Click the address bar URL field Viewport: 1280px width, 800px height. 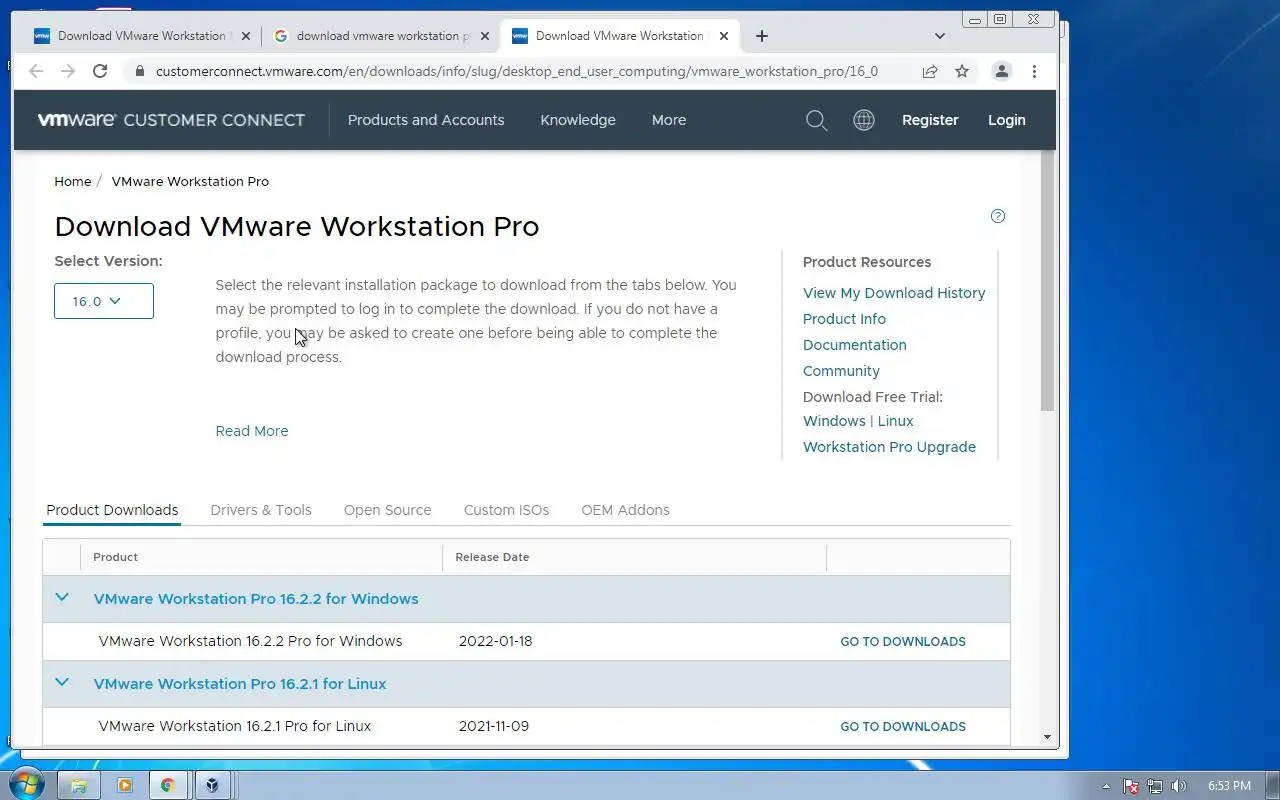tap(516, 72)
